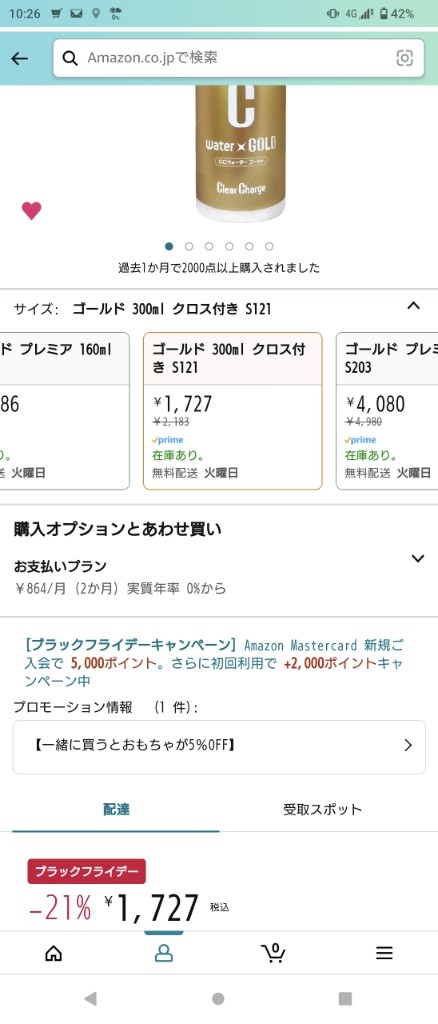Tap Android system back triangle
This screenshot has height=1024, width=438.
(x=91, y=999)
